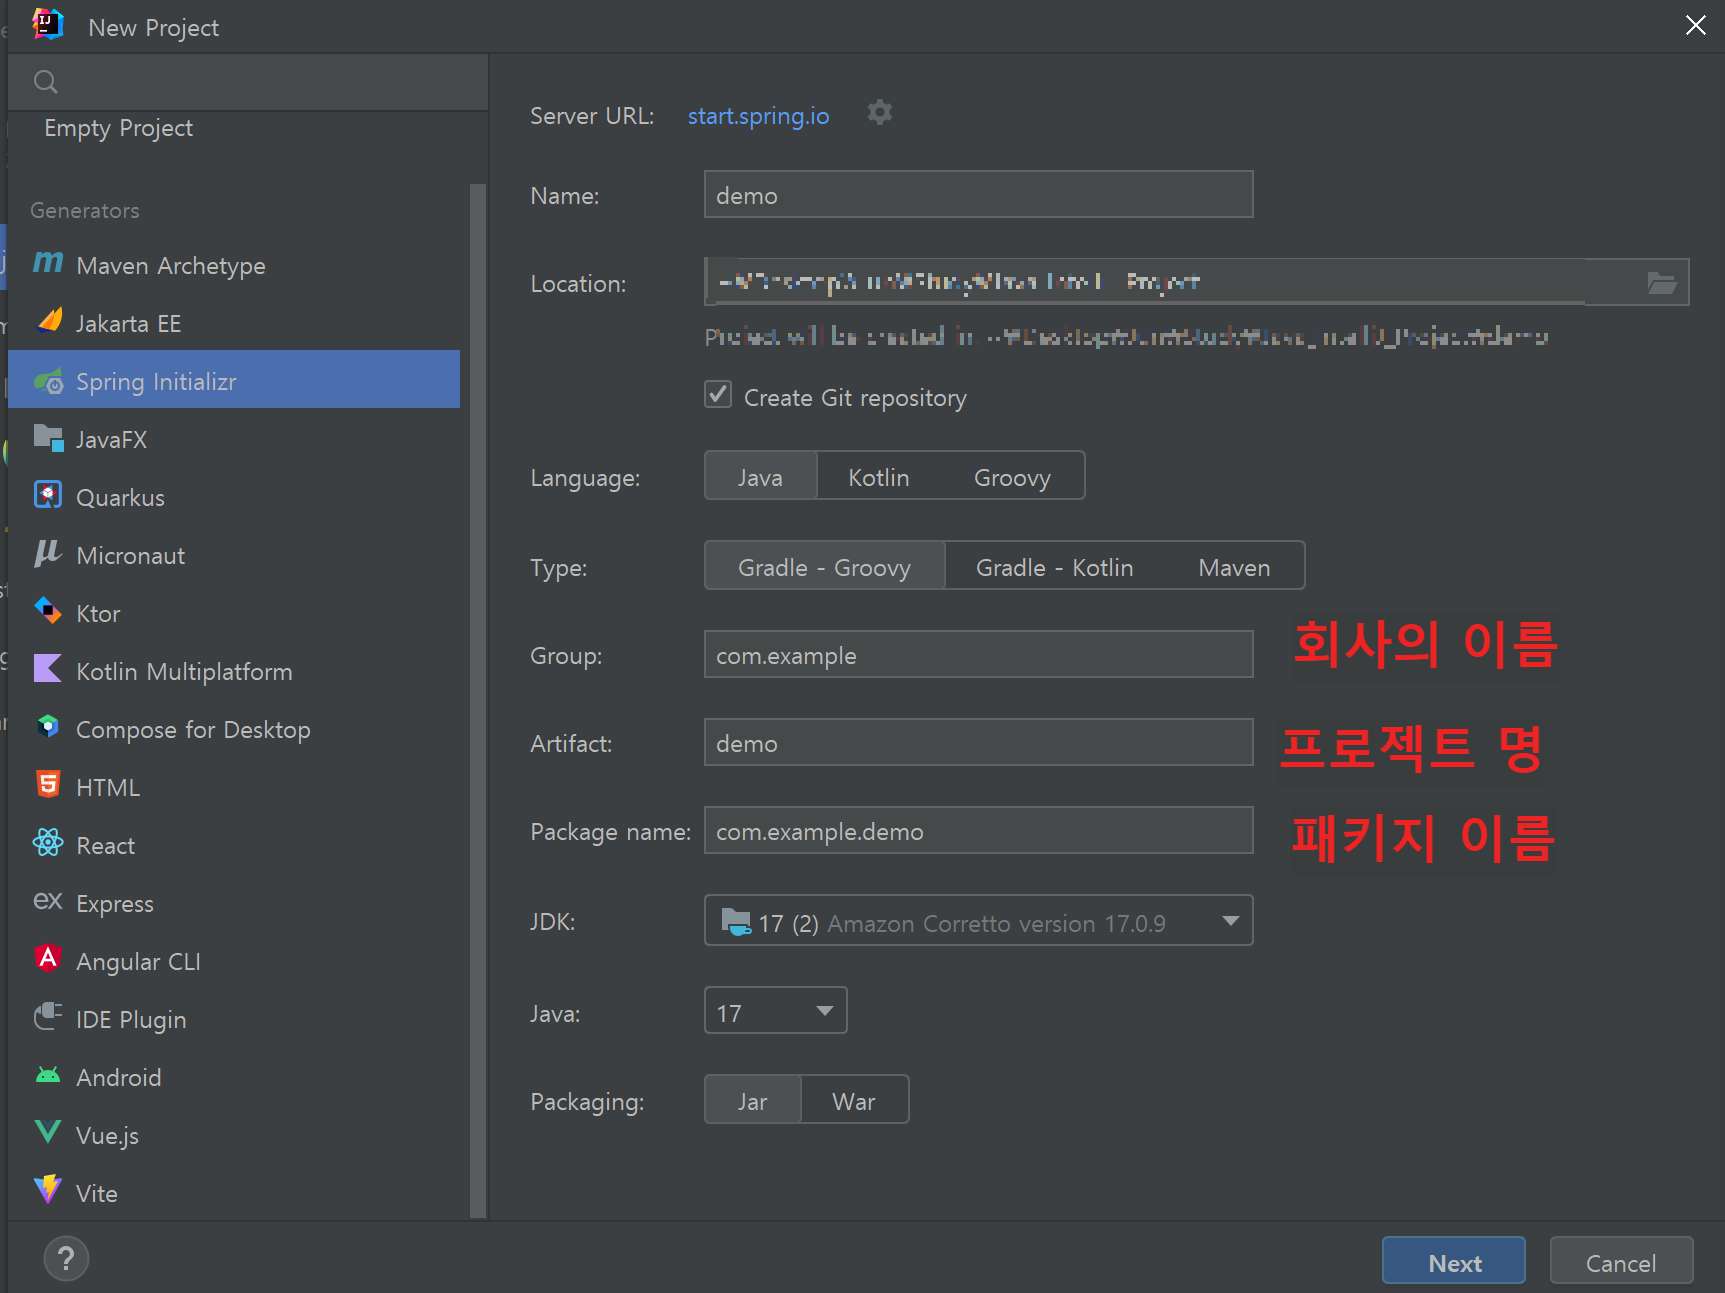Click the Cancel button

coord(1621,1261)
